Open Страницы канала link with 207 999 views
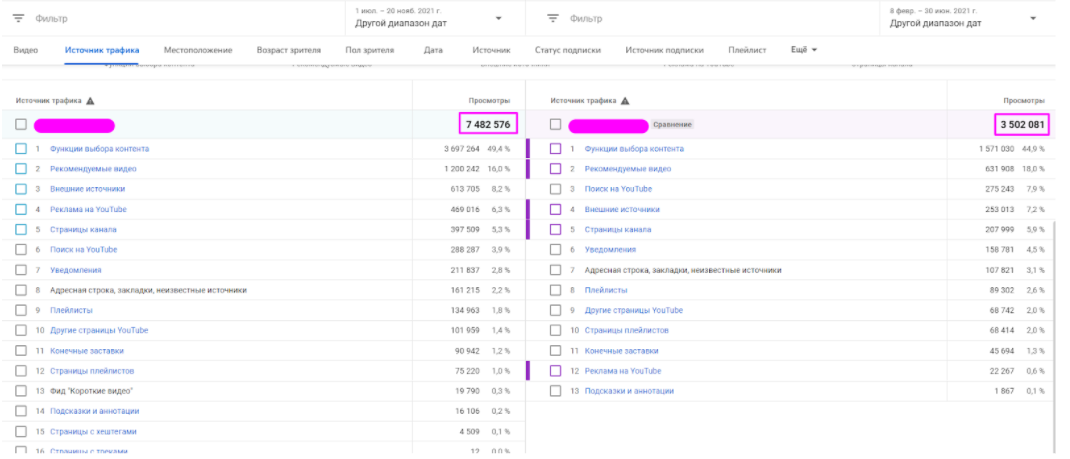This screenshot has height=459, width=1070. tap(618, 230)
